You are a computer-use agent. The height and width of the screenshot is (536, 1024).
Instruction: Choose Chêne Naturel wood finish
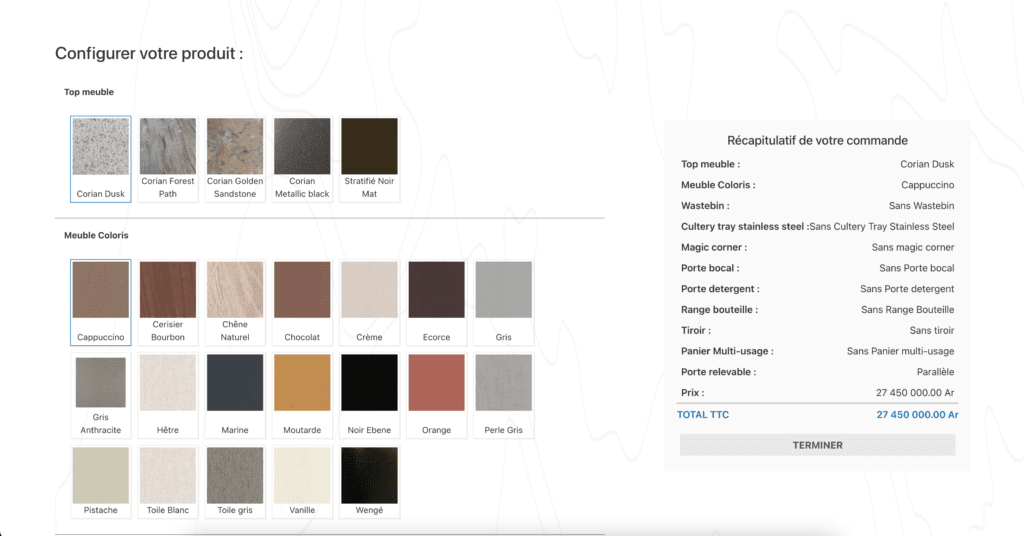pyautogui.click(x=235, y=290)
